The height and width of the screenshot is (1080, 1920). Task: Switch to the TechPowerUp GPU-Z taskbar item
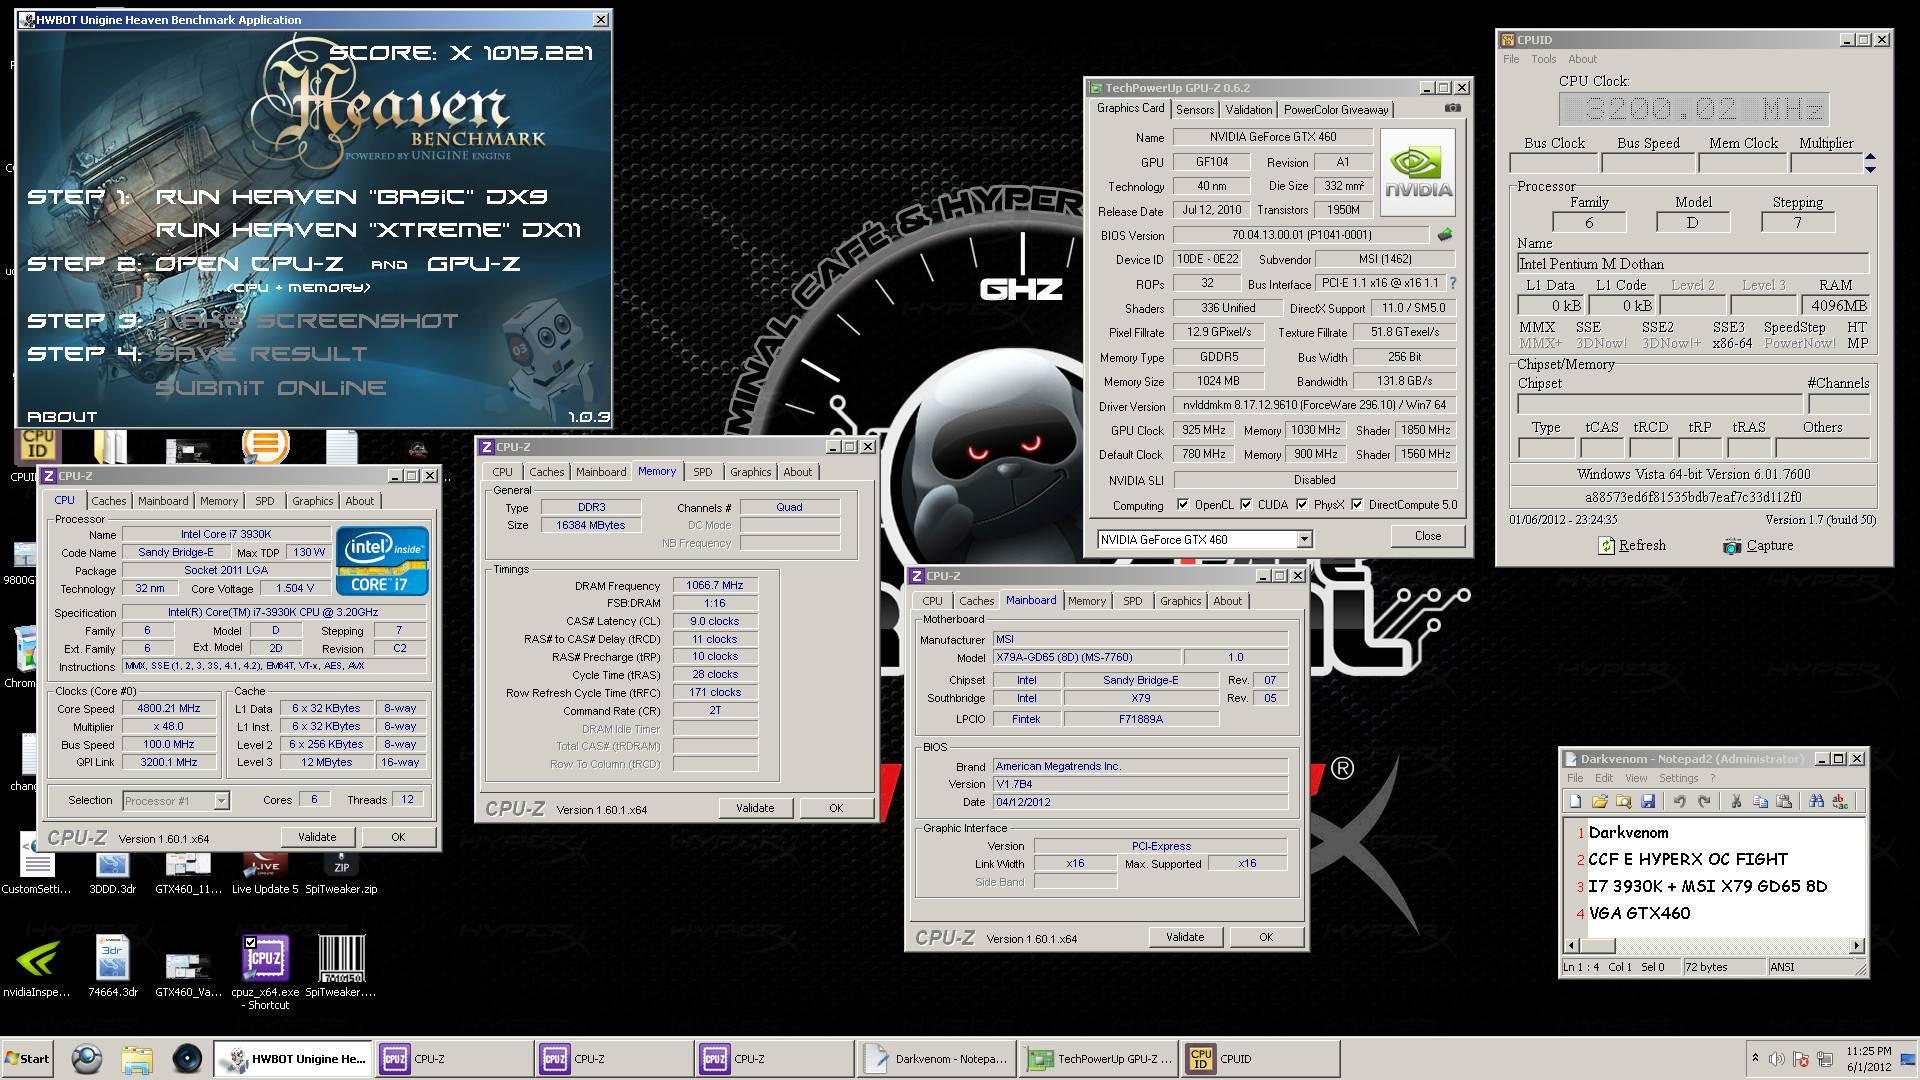pos(1099,1059)
